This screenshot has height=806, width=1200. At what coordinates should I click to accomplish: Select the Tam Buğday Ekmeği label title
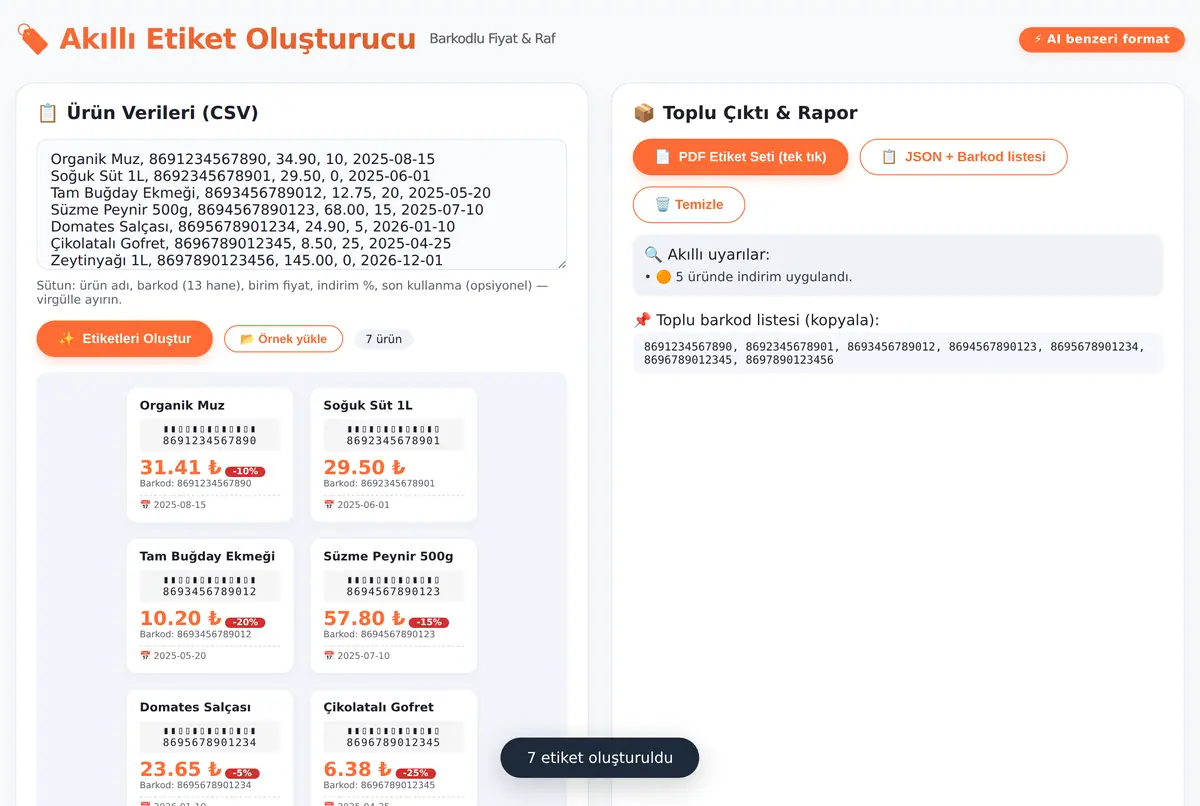[x=207, y=556]
